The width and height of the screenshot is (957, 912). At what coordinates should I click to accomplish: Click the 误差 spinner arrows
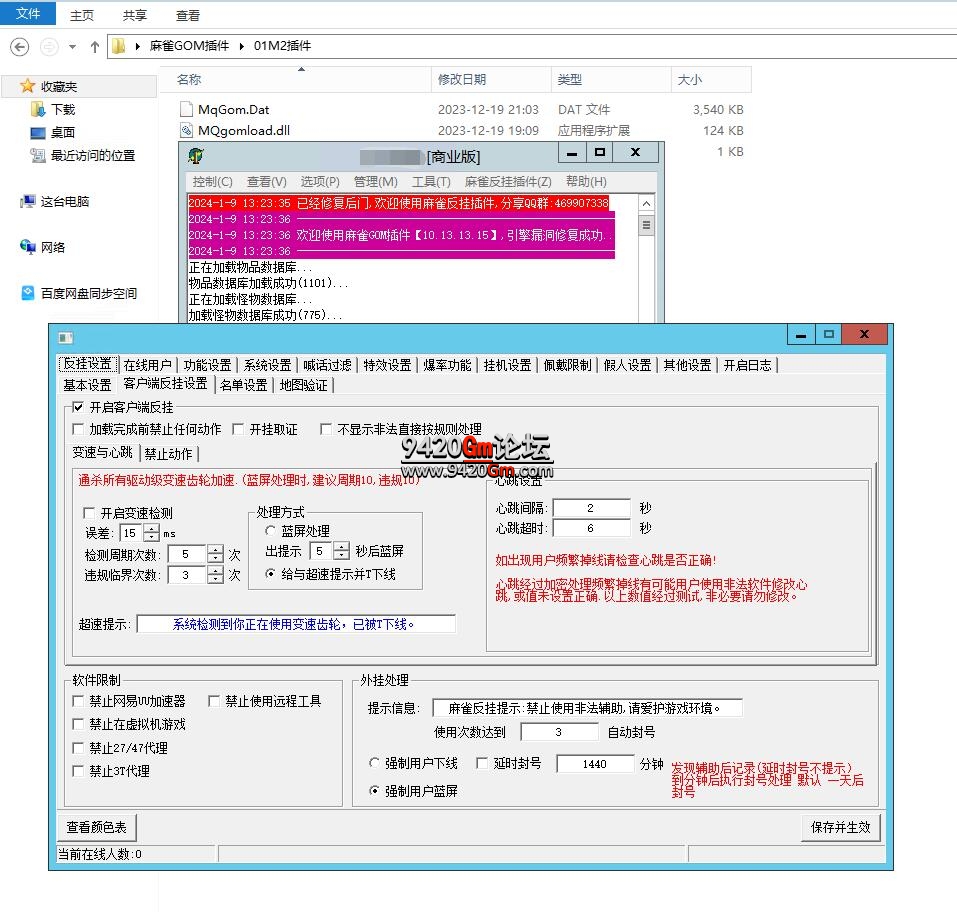pos(151,533)
